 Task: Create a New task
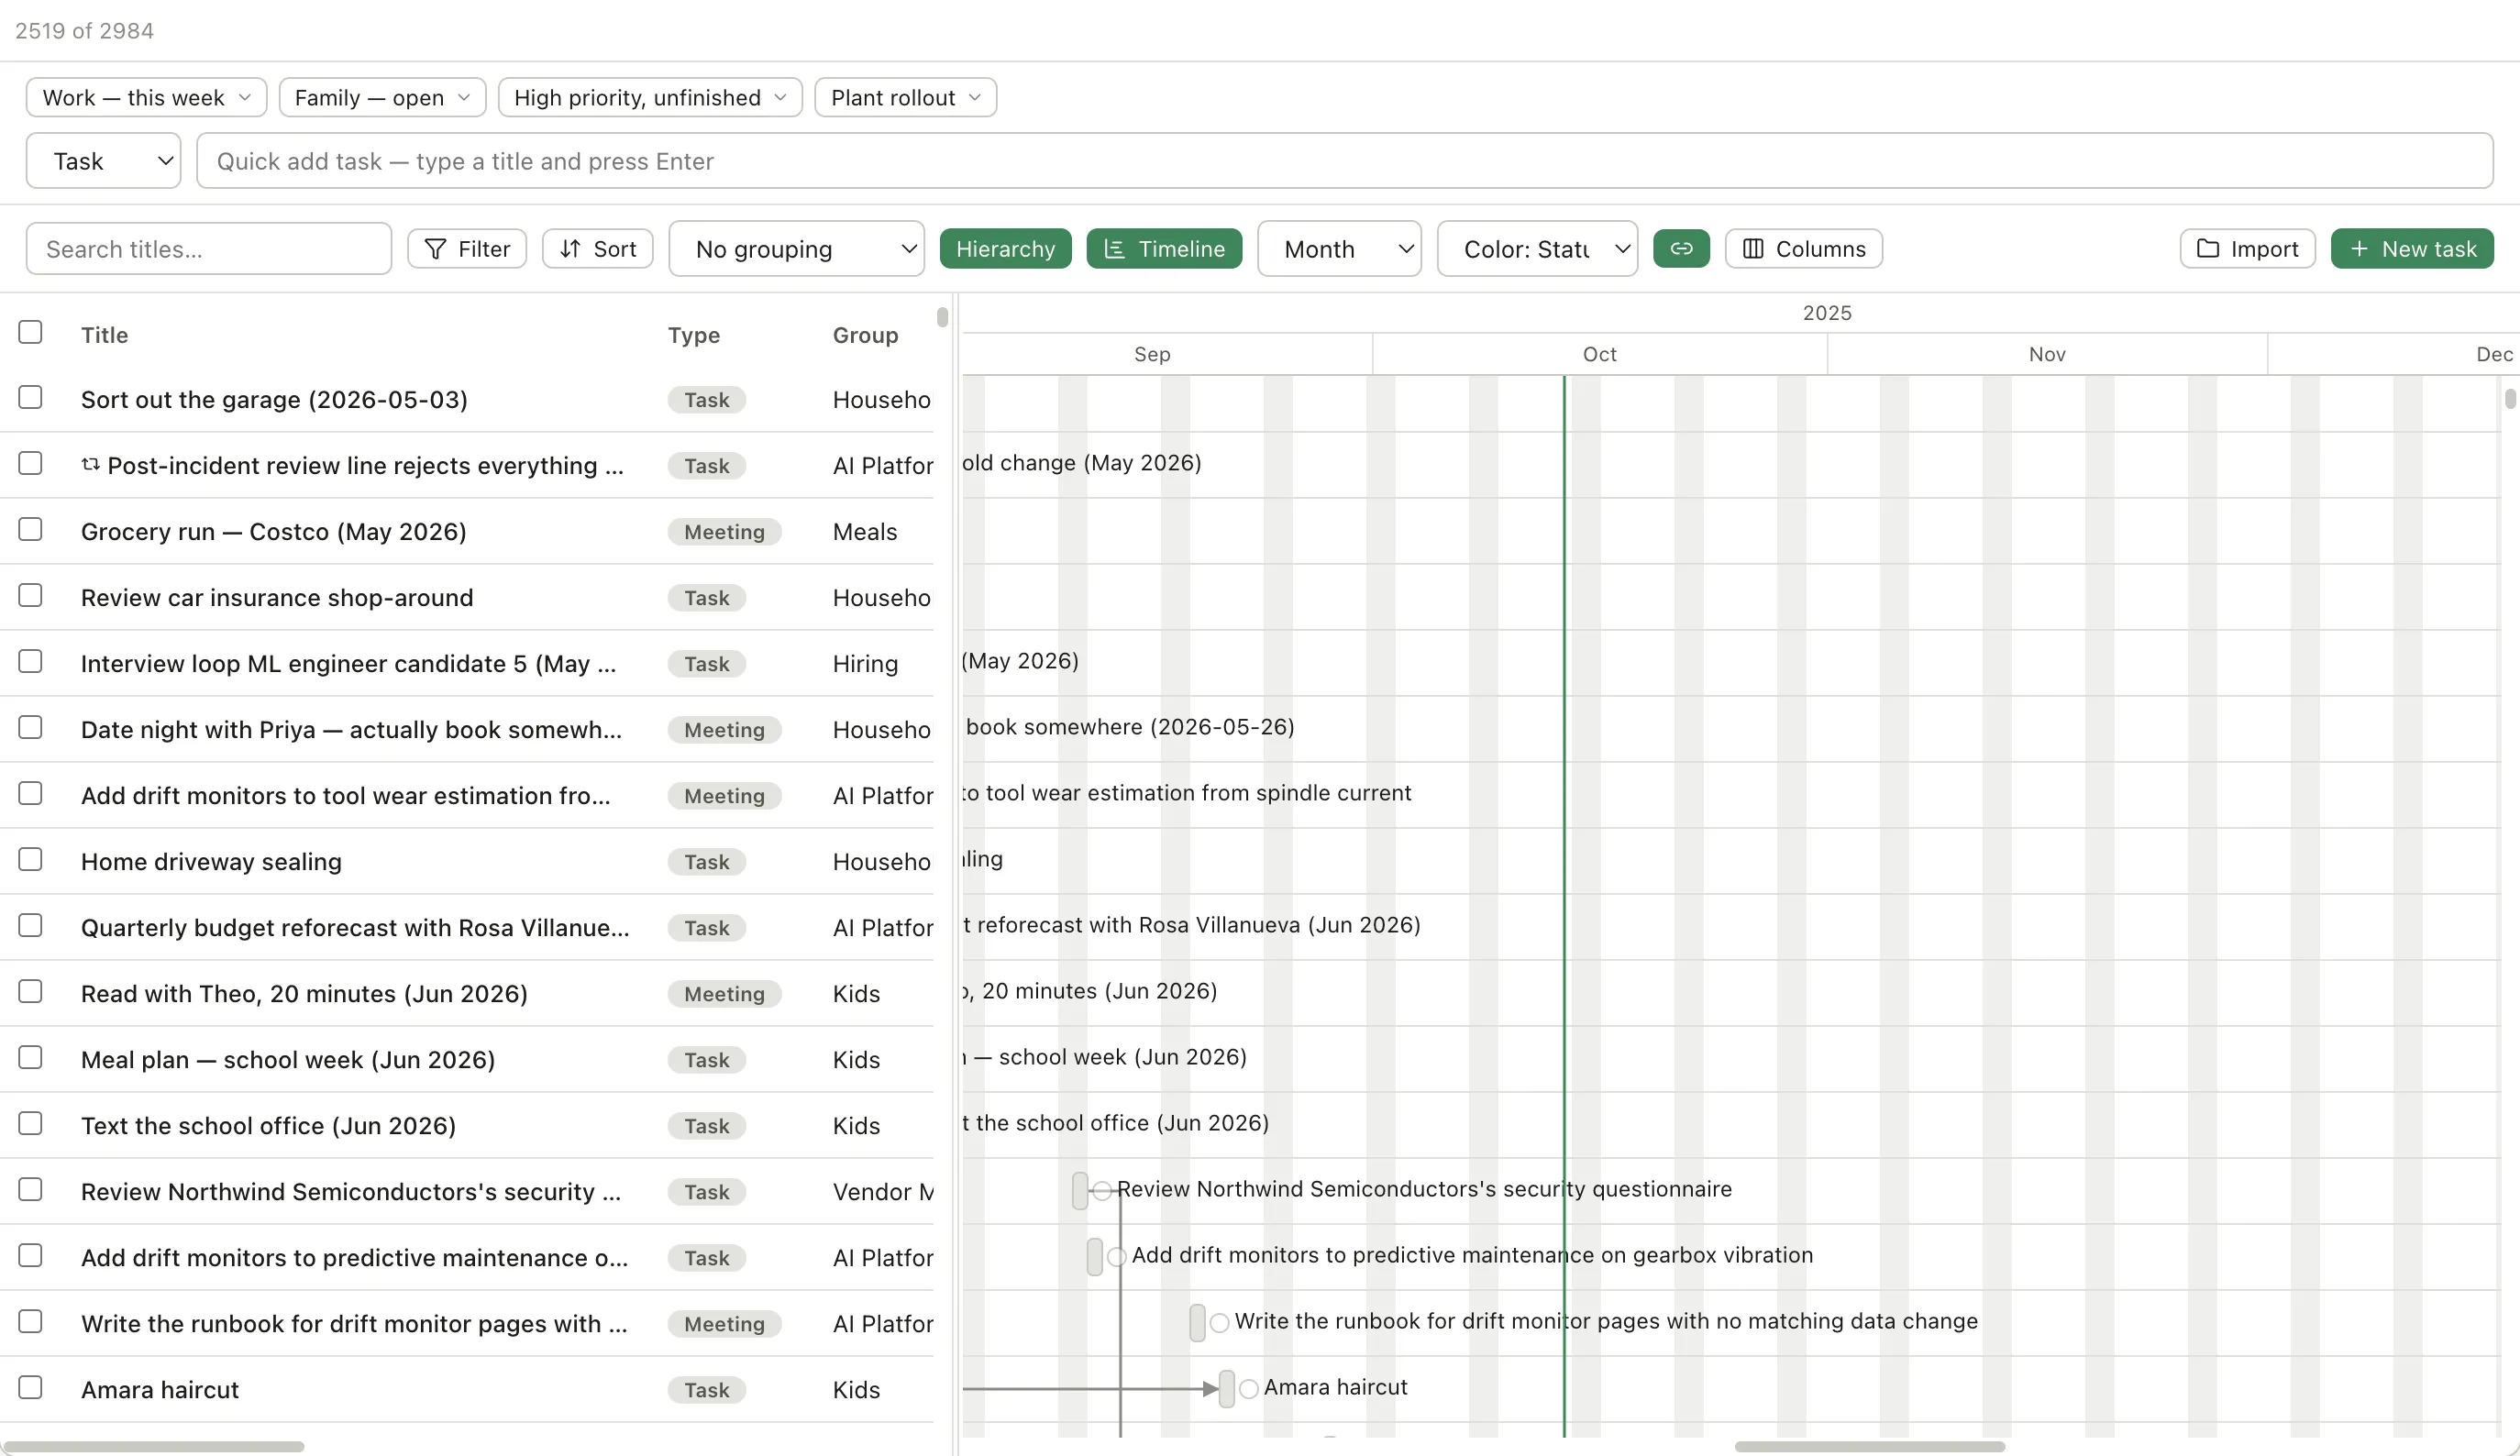(x=2412, y=249)
